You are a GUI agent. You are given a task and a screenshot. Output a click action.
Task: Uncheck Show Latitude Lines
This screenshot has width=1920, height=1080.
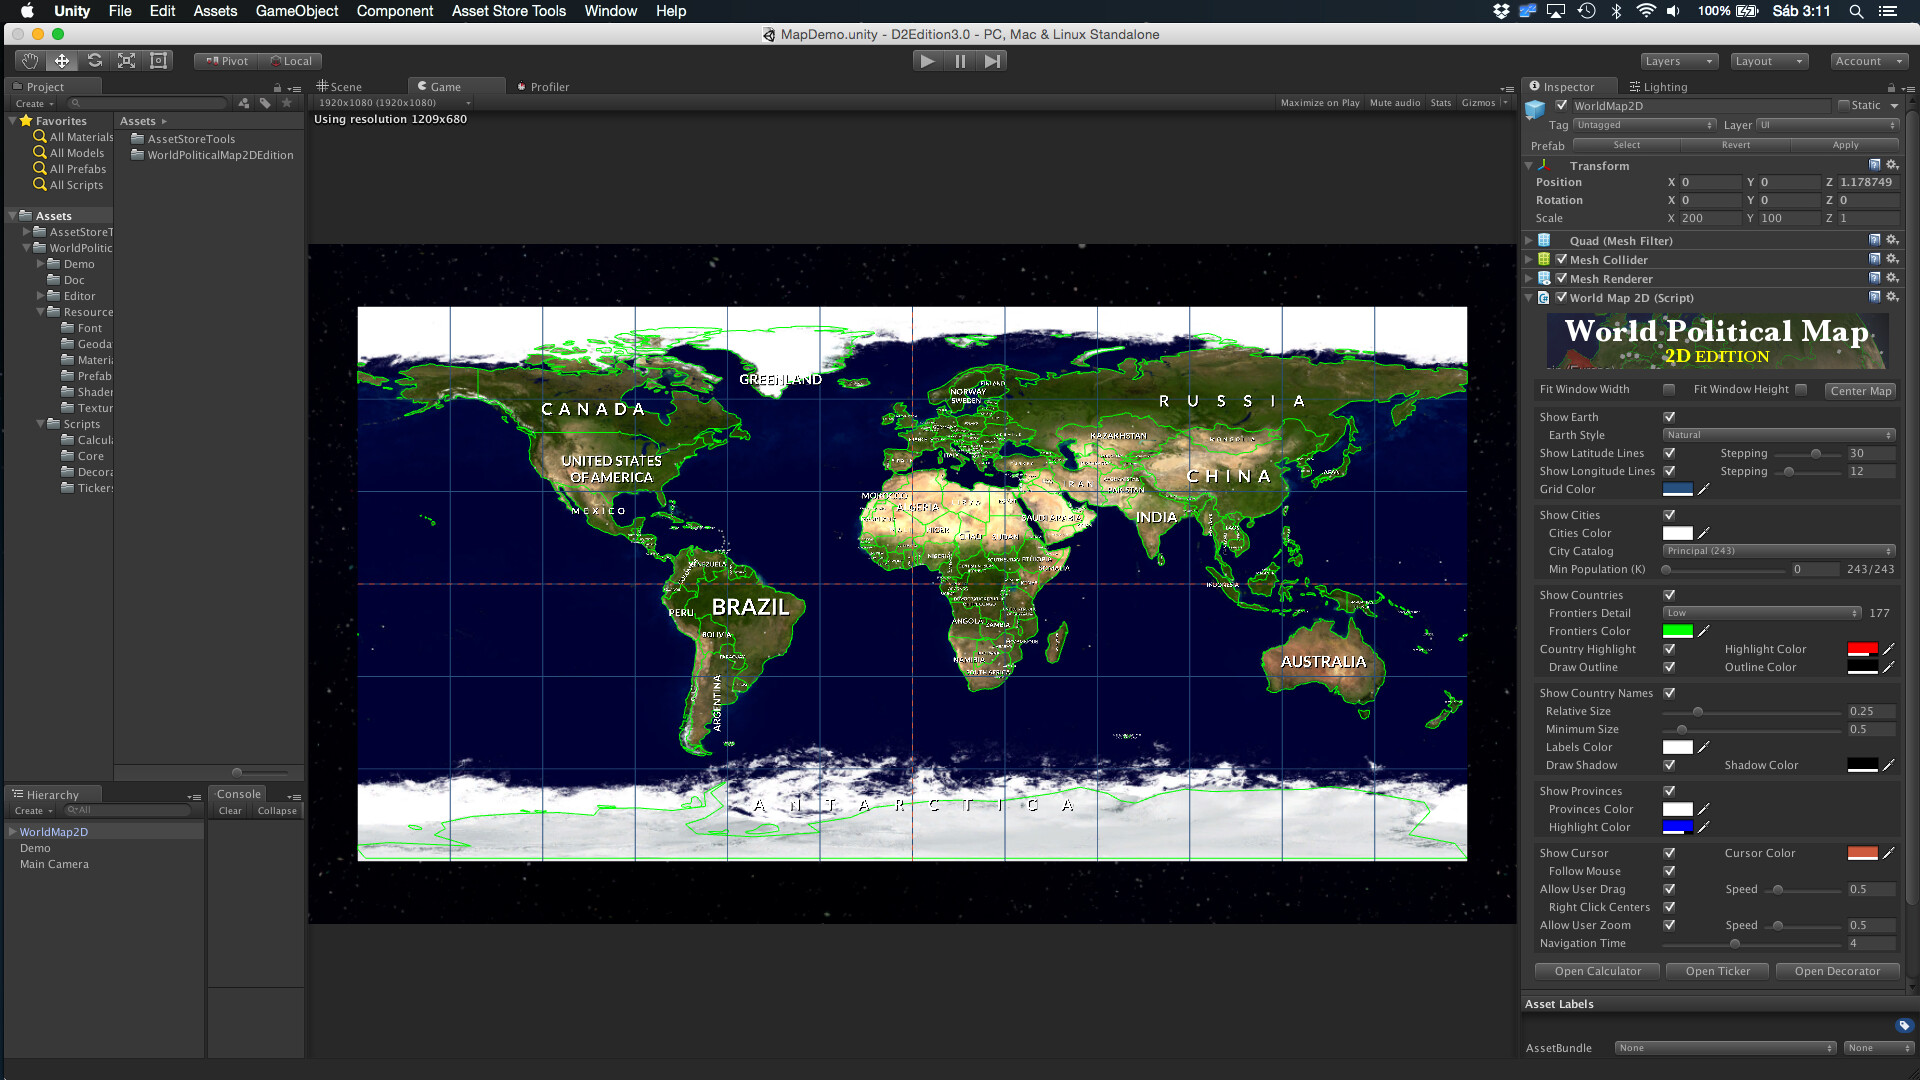click(1668, 453)
